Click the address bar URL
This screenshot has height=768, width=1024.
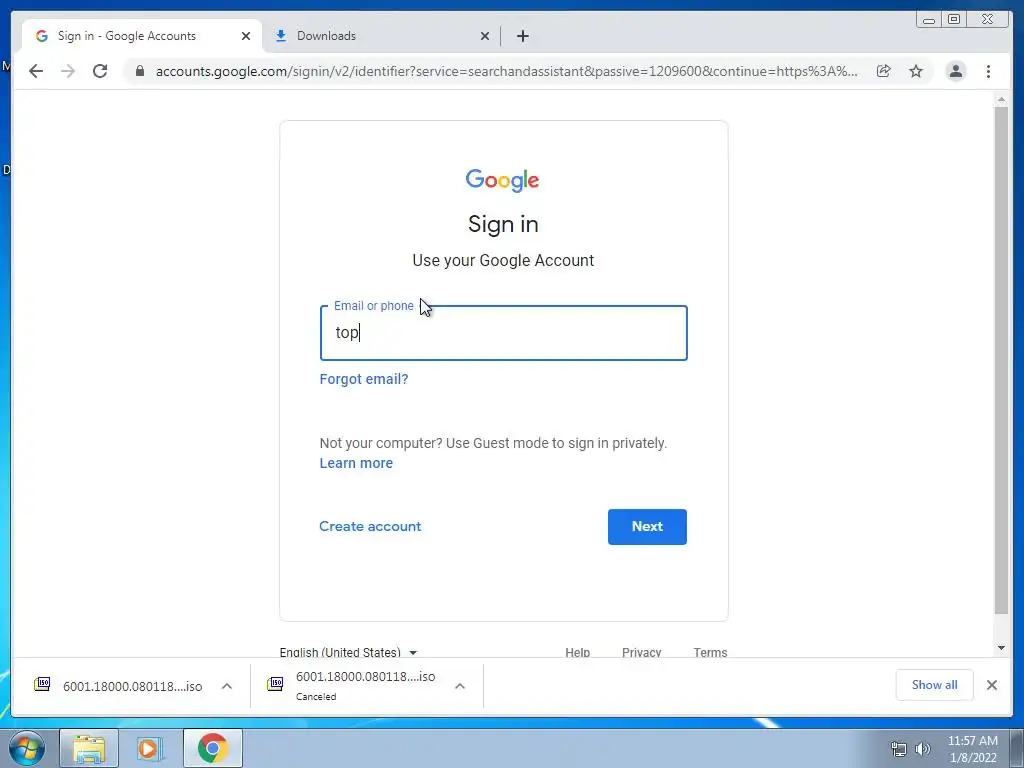(507, 71)
